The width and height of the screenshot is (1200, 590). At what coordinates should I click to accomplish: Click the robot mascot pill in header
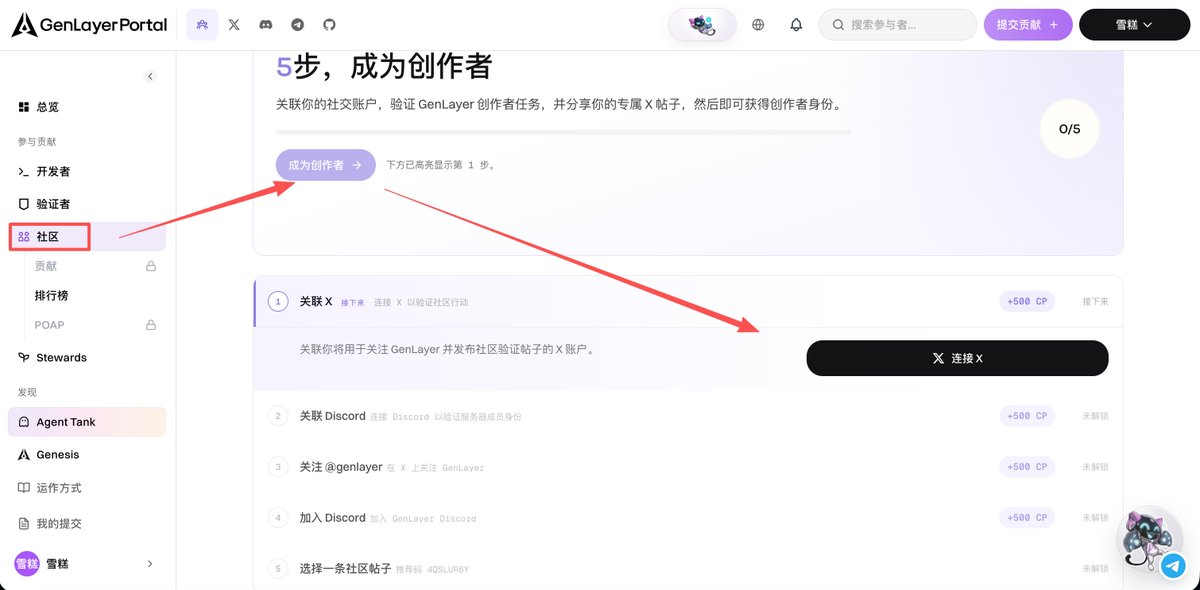coord(702,24)
